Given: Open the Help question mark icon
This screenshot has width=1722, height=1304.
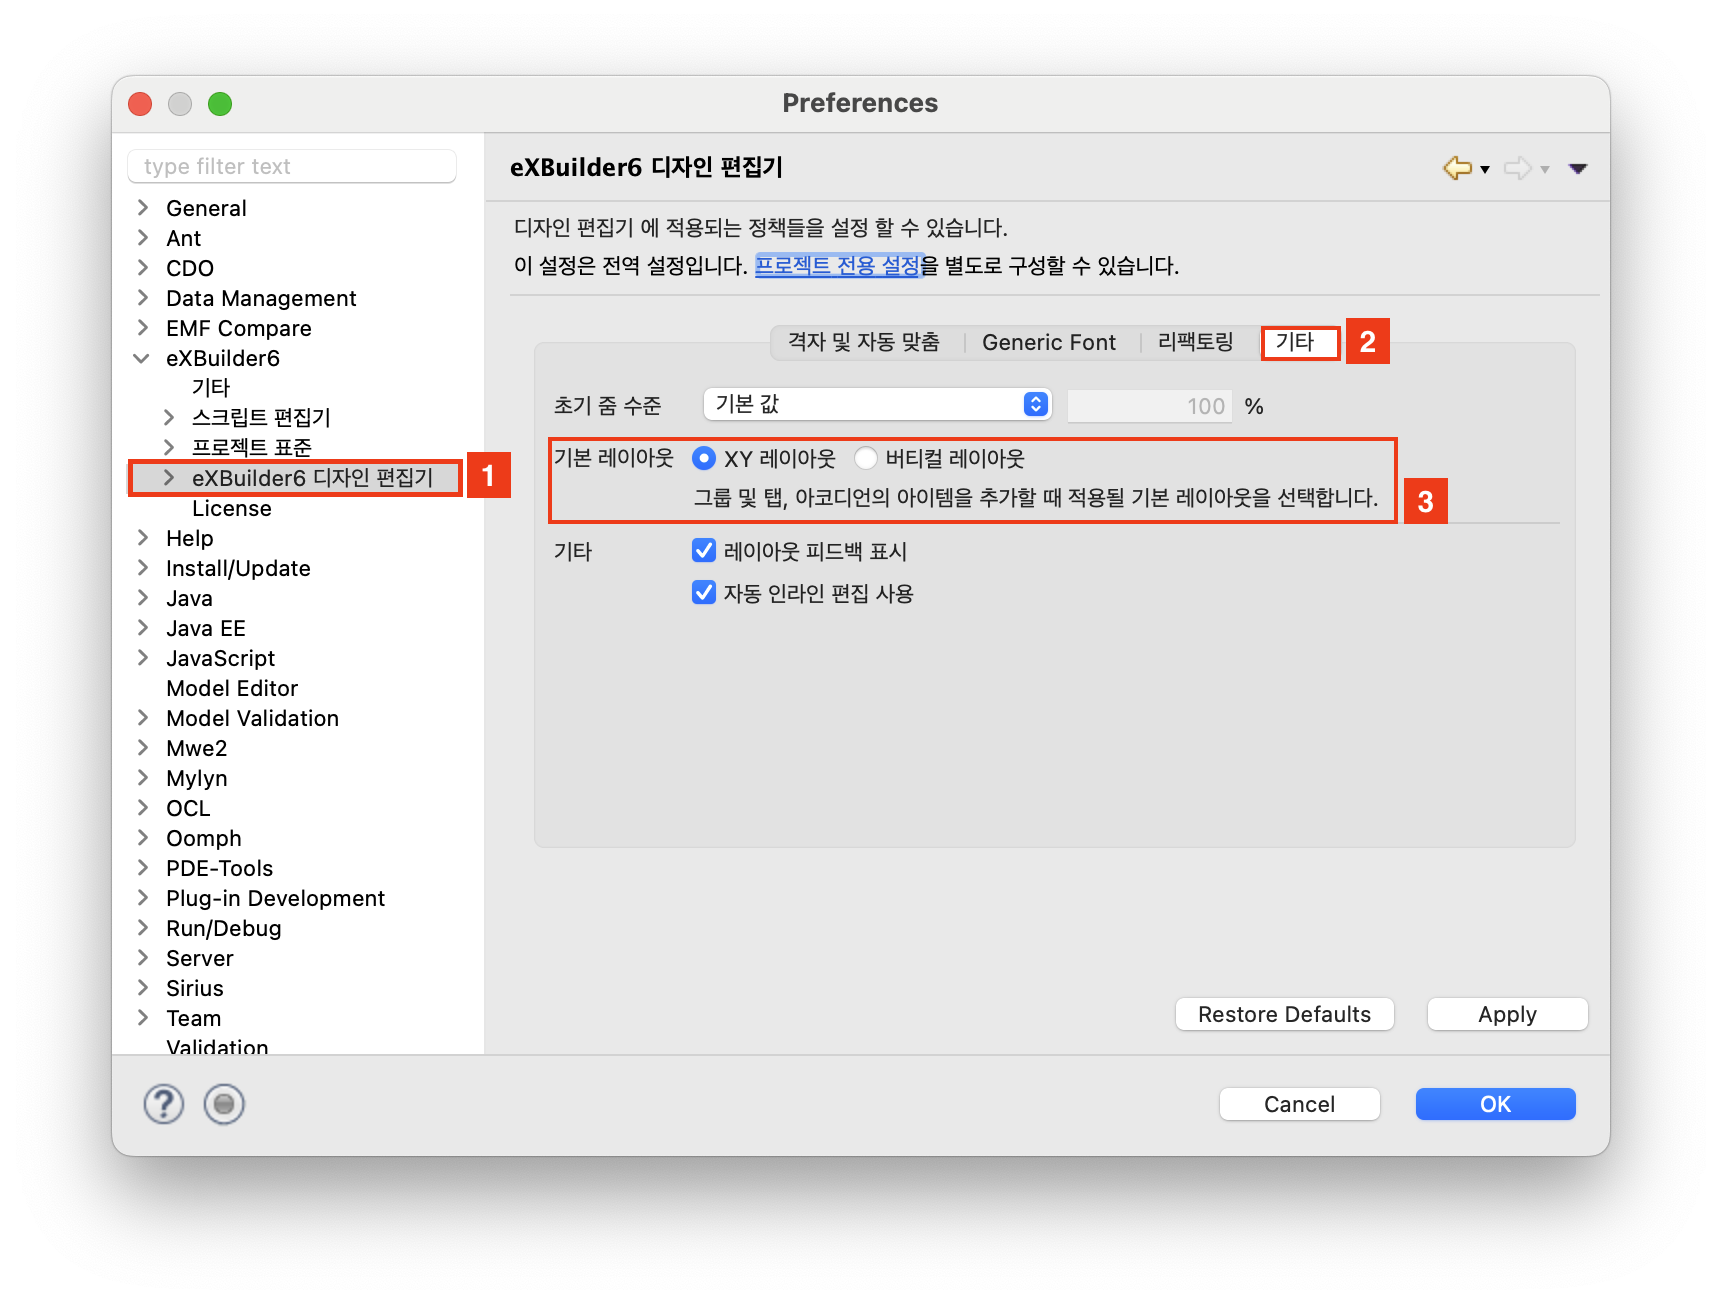Looking at the screenshot, I should click(164, 1104).
